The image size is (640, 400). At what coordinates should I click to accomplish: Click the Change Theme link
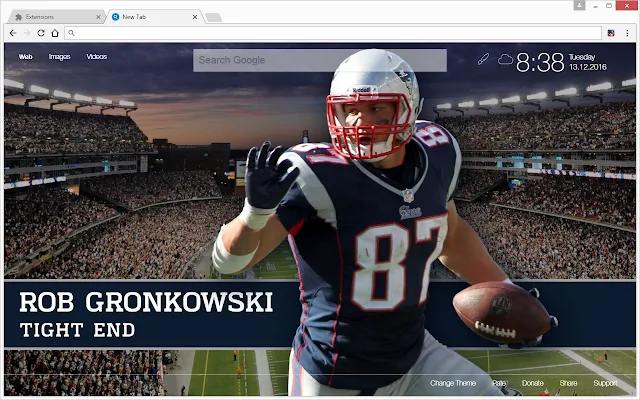click(453, 383)
